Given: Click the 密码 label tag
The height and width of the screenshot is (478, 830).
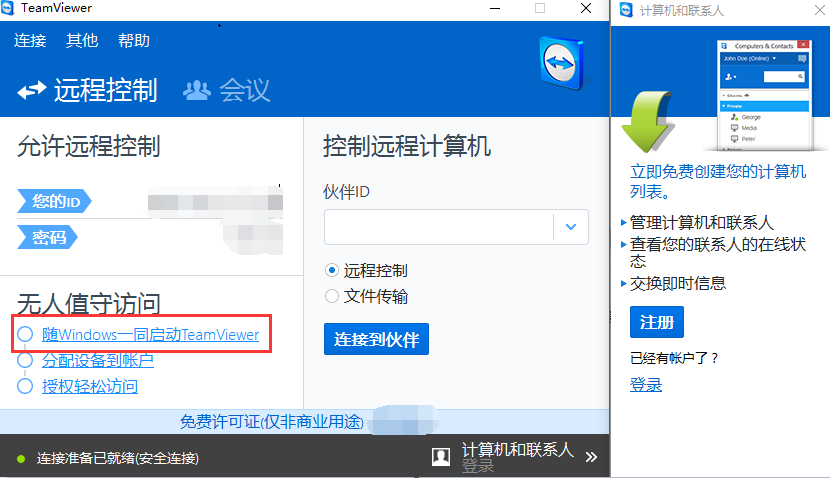Looking at the screenshot, I should [48, 237].
